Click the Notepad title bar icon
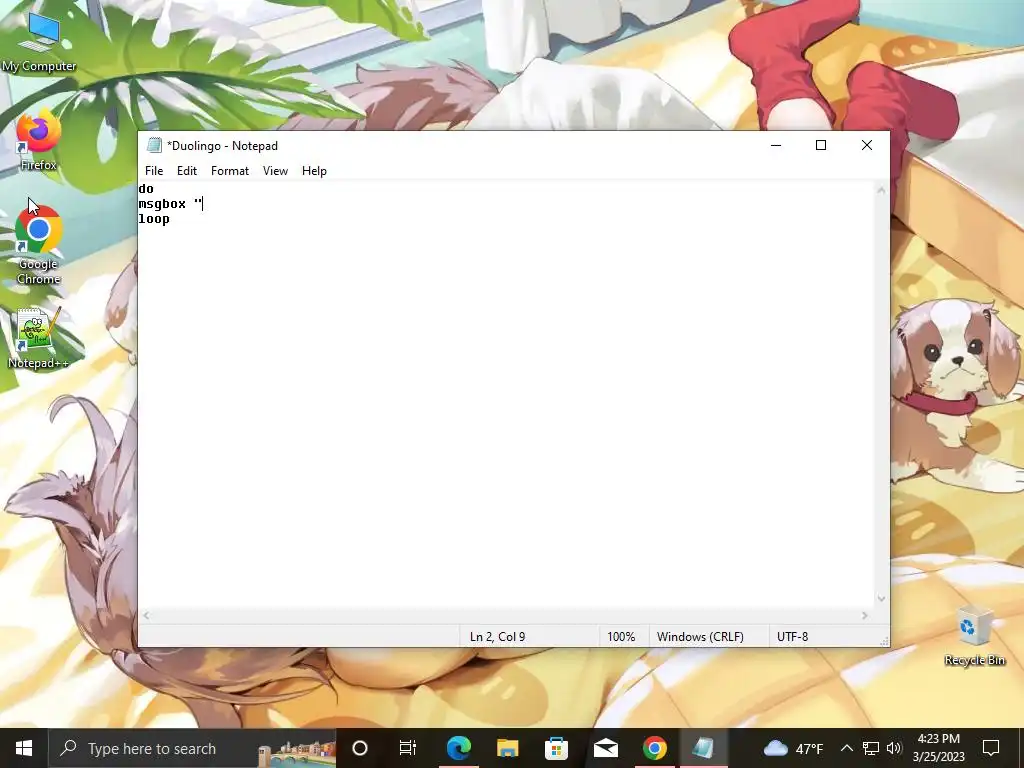Screen dimensions: 1024x768 pyautogui.click(x=154, y=146)
